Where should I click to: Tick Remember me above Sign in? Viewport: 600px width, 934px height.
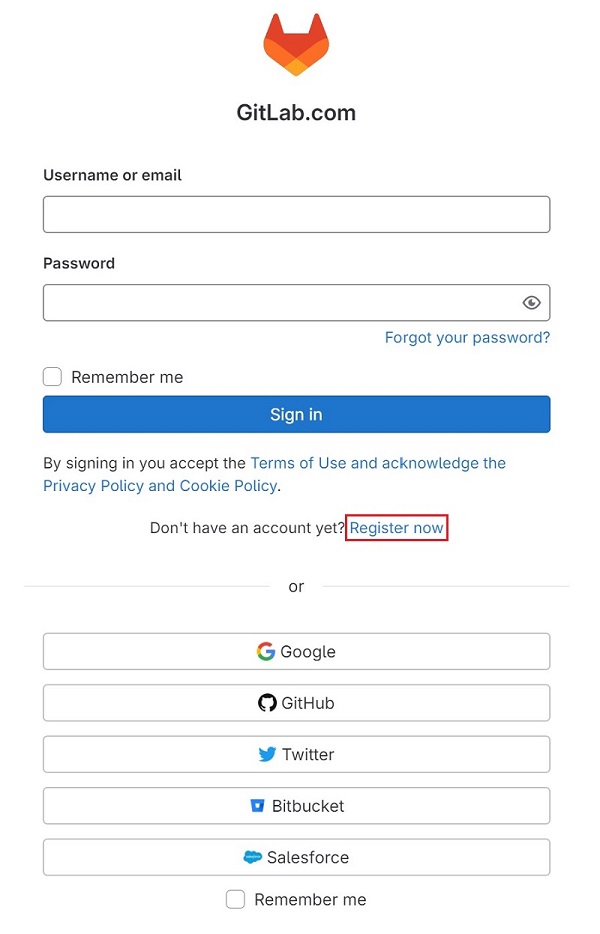click(x=52, y=376)
